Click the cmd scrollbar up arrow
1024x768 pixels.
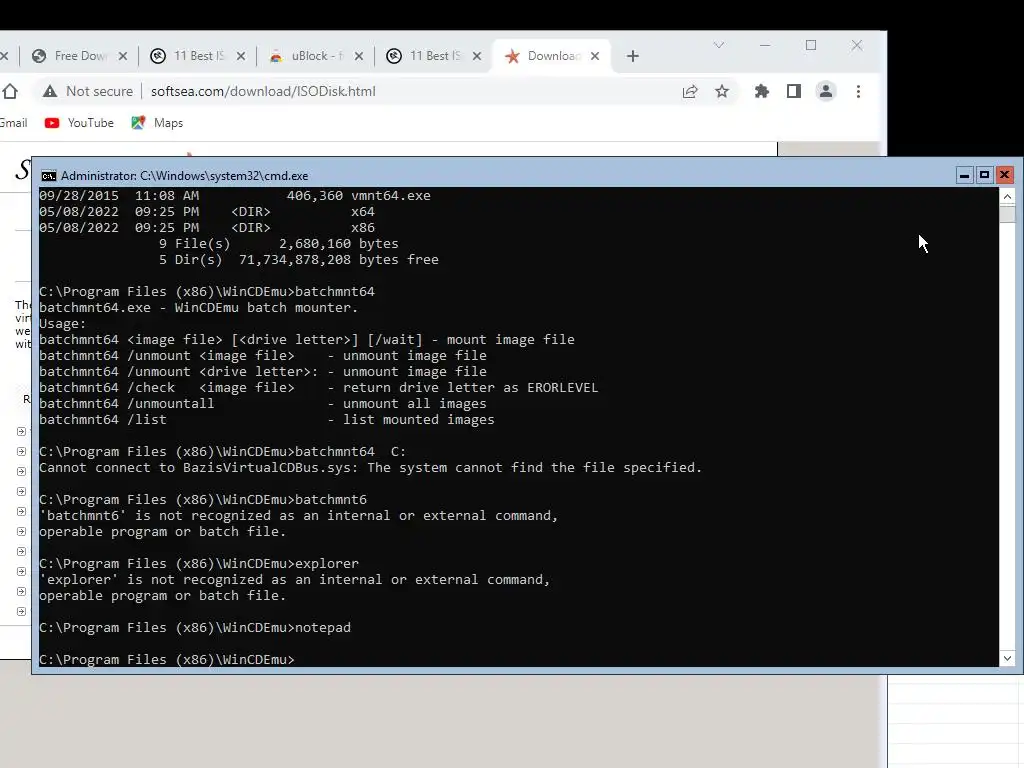1007,196
